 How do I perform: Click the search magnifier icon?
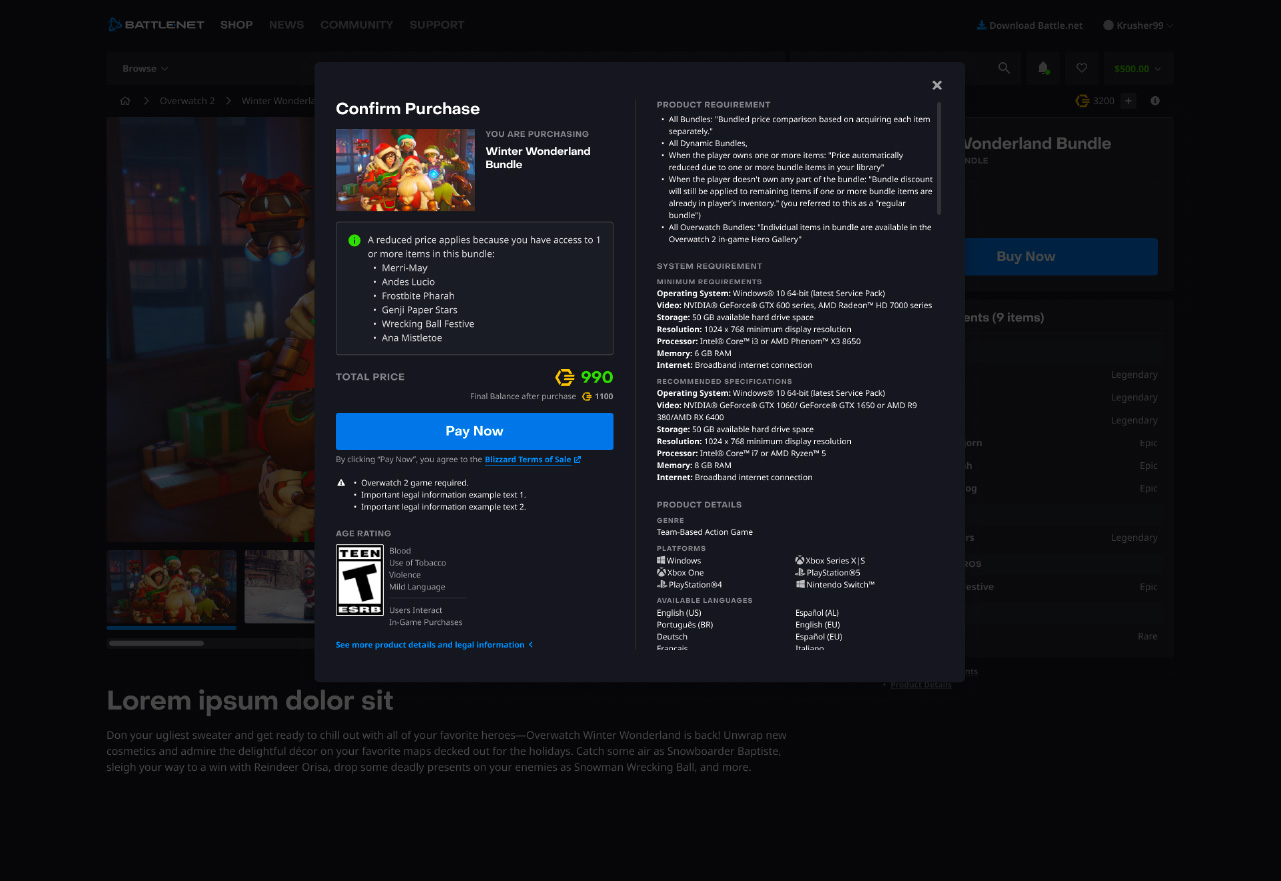(x=1004, y=68)
